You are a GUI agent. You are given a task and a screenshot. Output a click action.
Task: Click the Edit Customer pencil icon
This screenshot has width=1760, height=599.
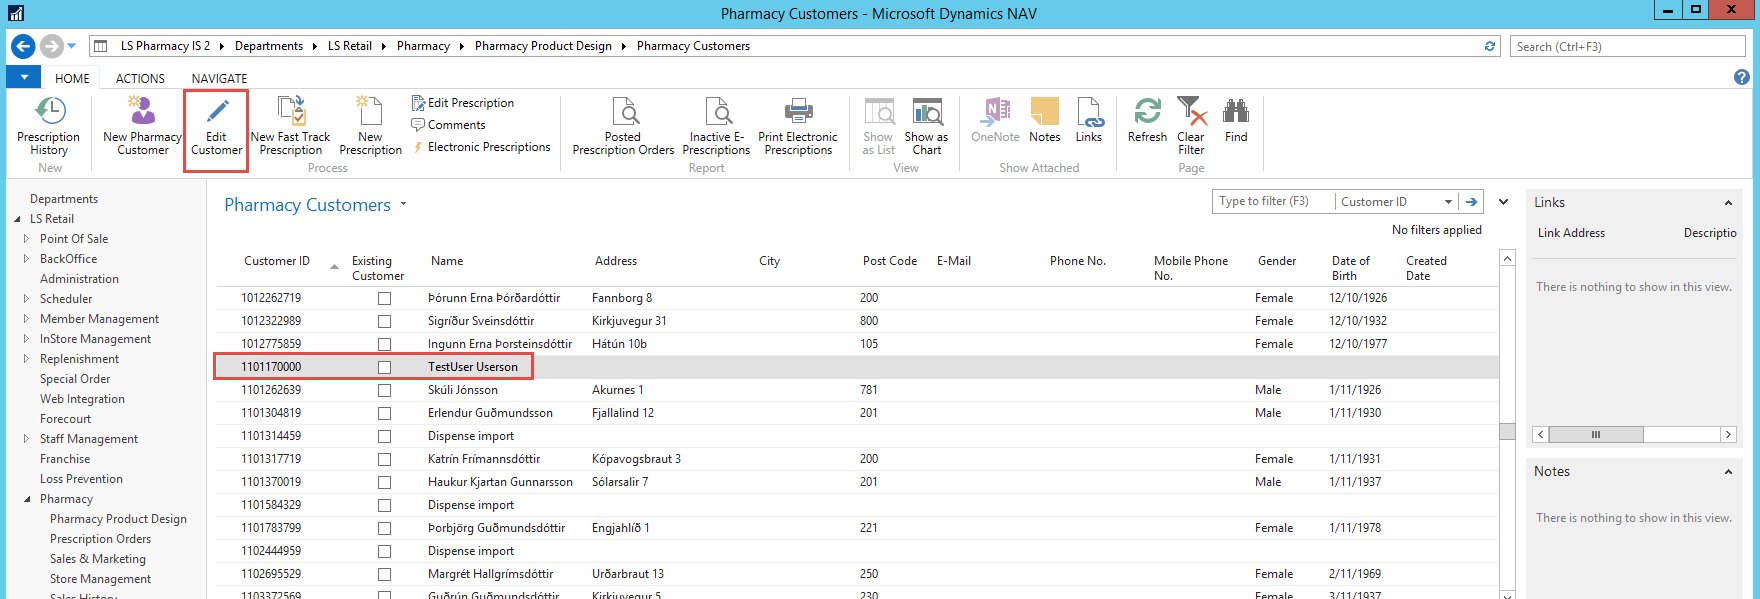pos(216,110)
